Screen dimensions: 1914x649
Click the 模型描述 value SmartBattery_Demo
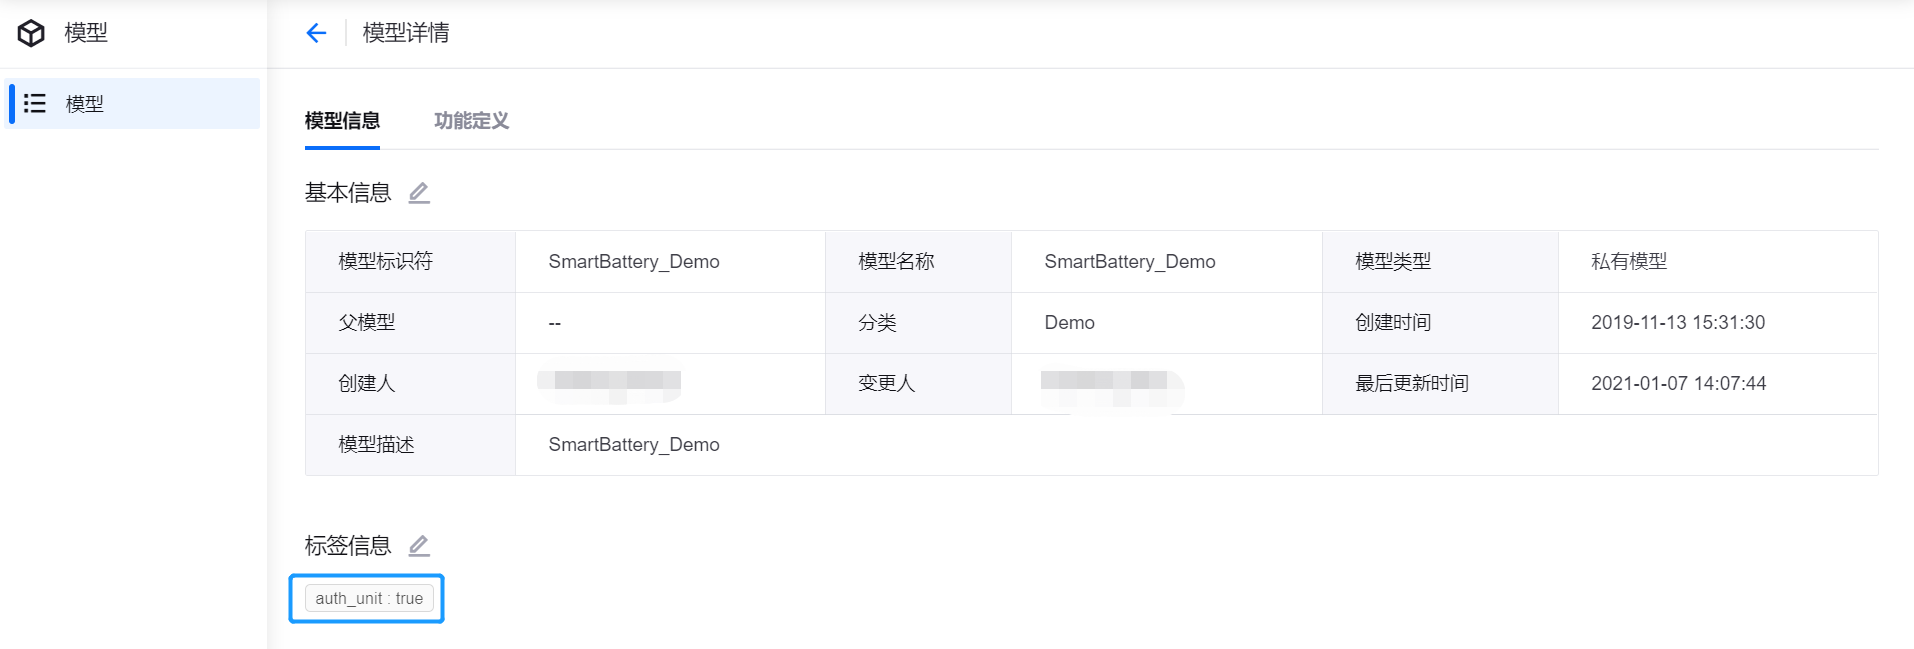click(634, 445)
